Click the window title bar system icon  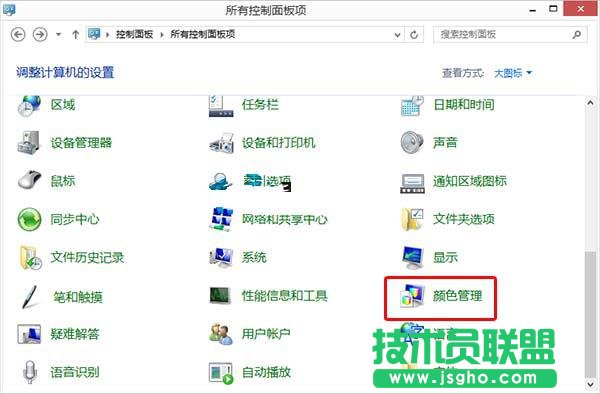coord(8,10)
